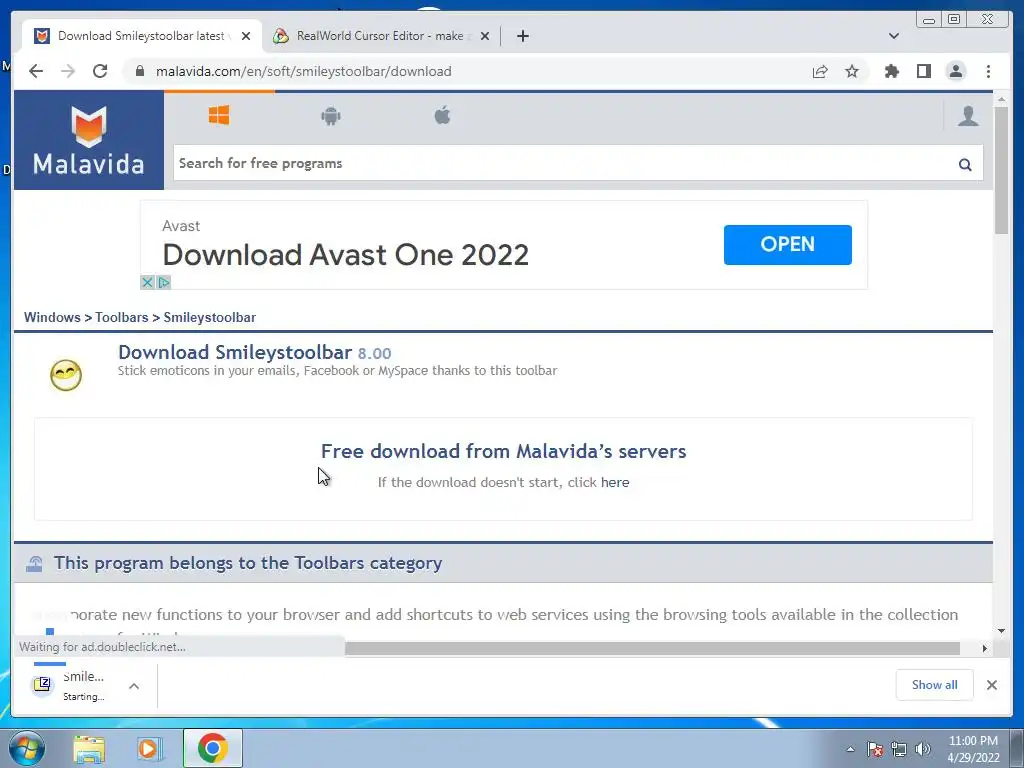Go back to the previous page
The width and height of the screenshot is (1024, 768).
36,71
